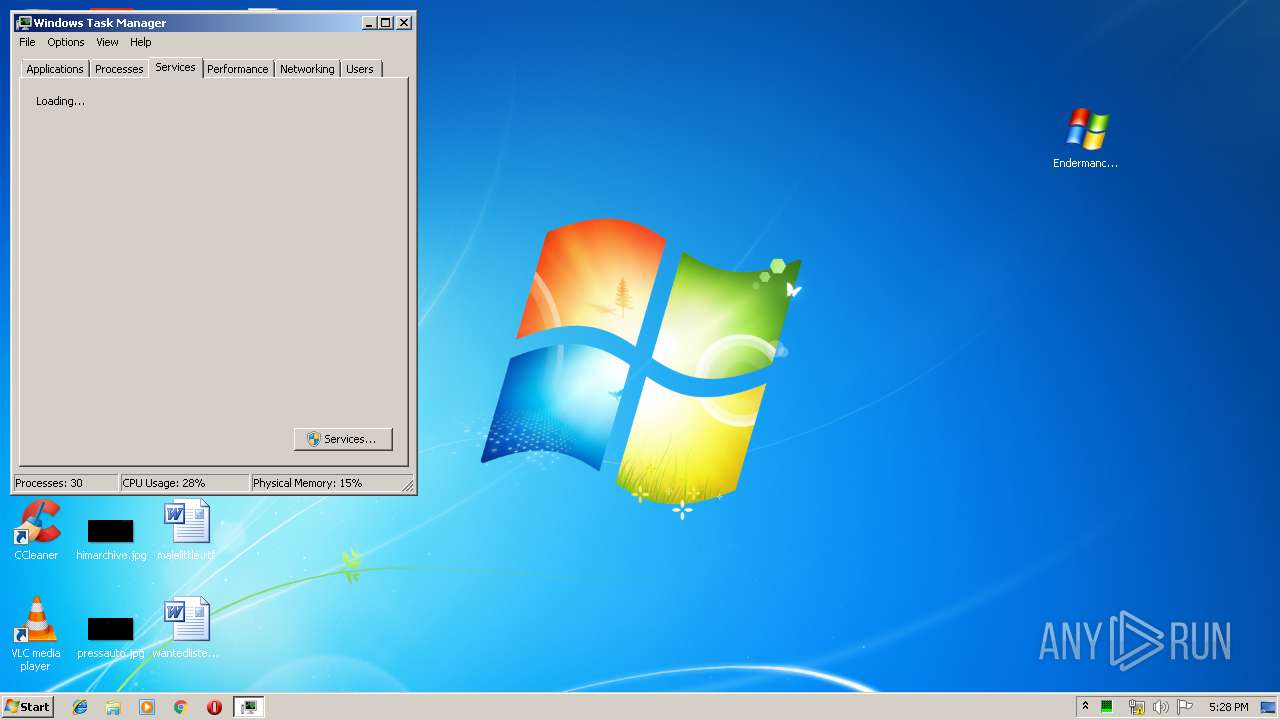The image size is (1280, 720).
Task: Click the Task Manager title bar icon
Action: click(x=24, y=22)
